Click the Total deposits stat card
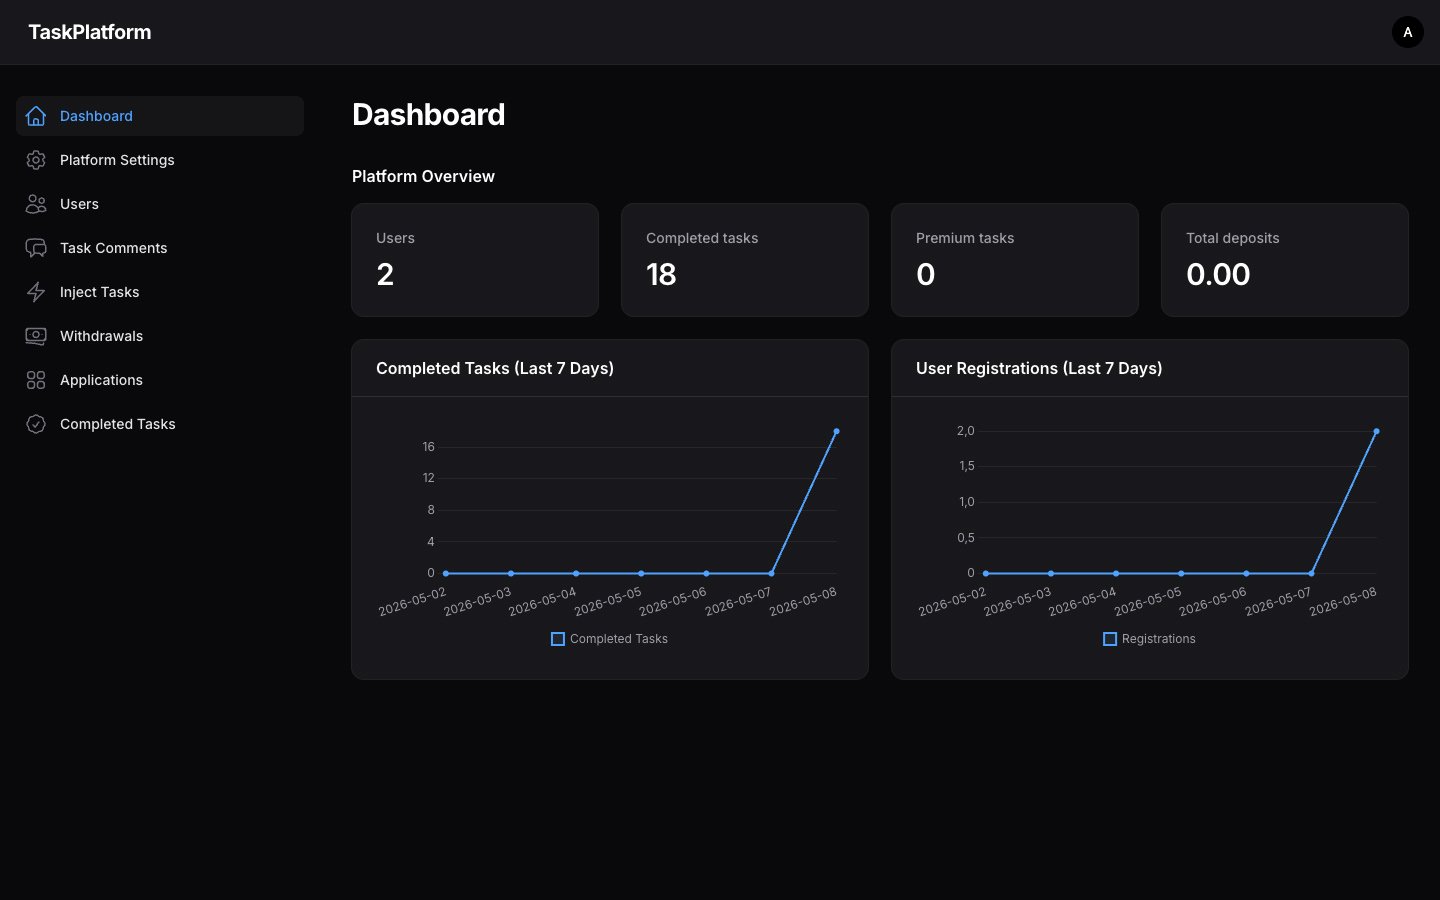 click(1285, 260)
